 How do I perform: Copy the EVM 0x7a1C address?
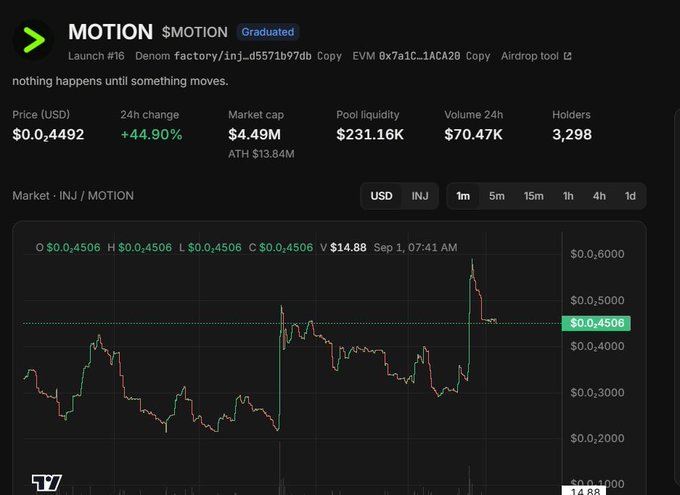pos(478,56)
